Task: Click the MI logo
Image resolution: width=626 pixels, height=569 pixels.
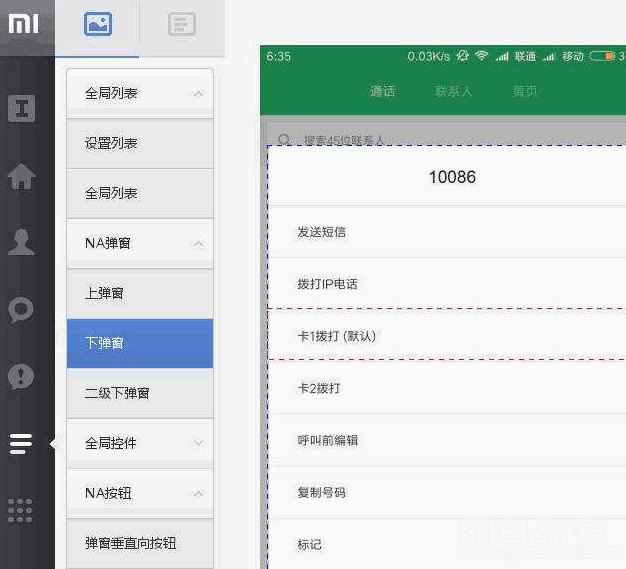Action: (x=24, y=24)
